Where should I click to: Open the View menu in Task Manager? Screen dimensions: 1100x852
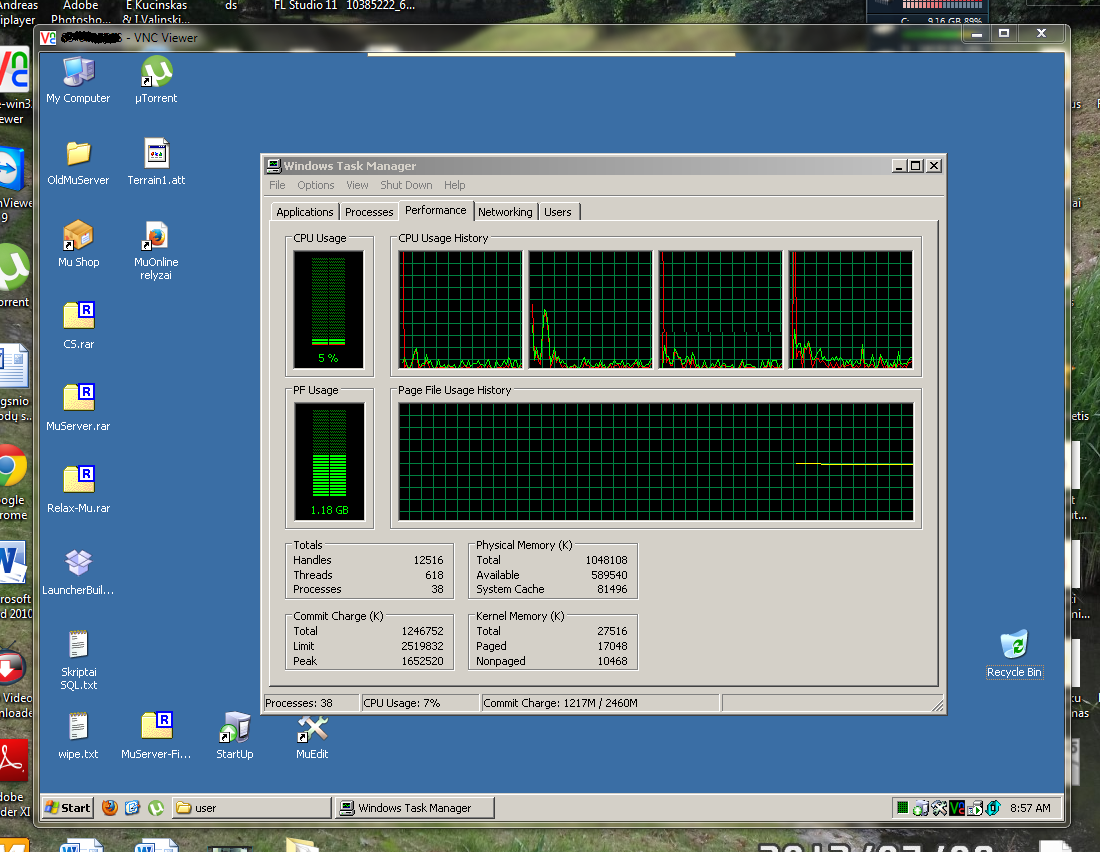[x=357, y=185]
